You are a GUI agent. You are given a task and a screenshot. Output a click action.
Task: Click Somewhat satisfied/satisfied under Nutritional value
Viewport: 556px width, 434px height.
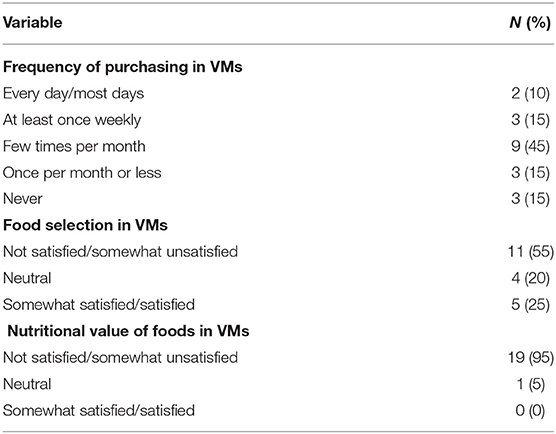pos(99,411)
